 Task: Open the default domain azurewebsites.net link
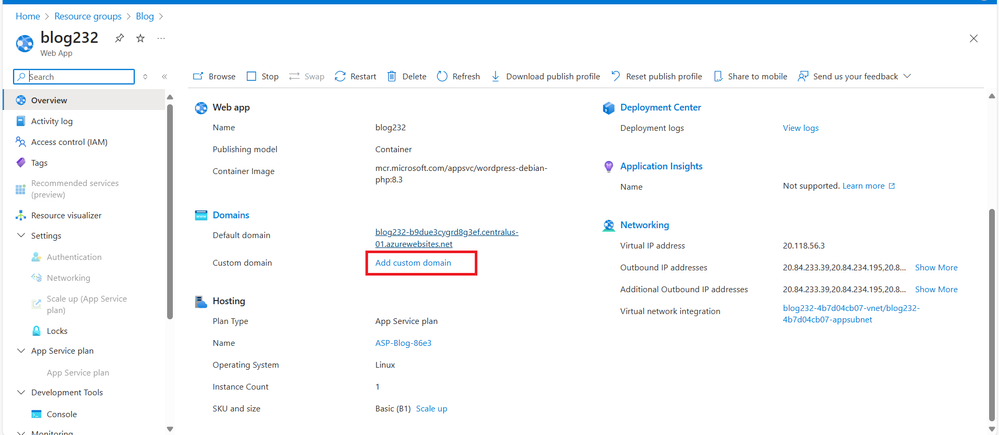tap(447, 238)
